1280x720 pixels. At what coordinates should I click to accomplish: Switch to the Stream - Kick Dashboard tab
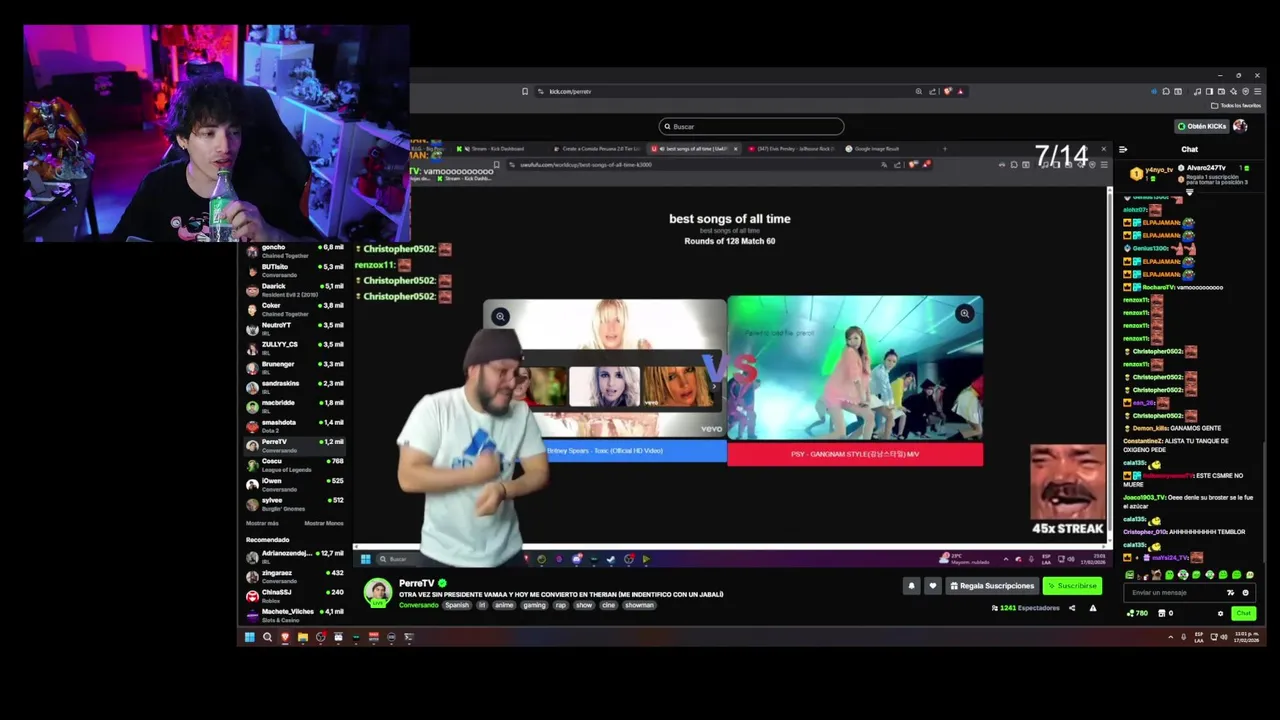point(500,149)
